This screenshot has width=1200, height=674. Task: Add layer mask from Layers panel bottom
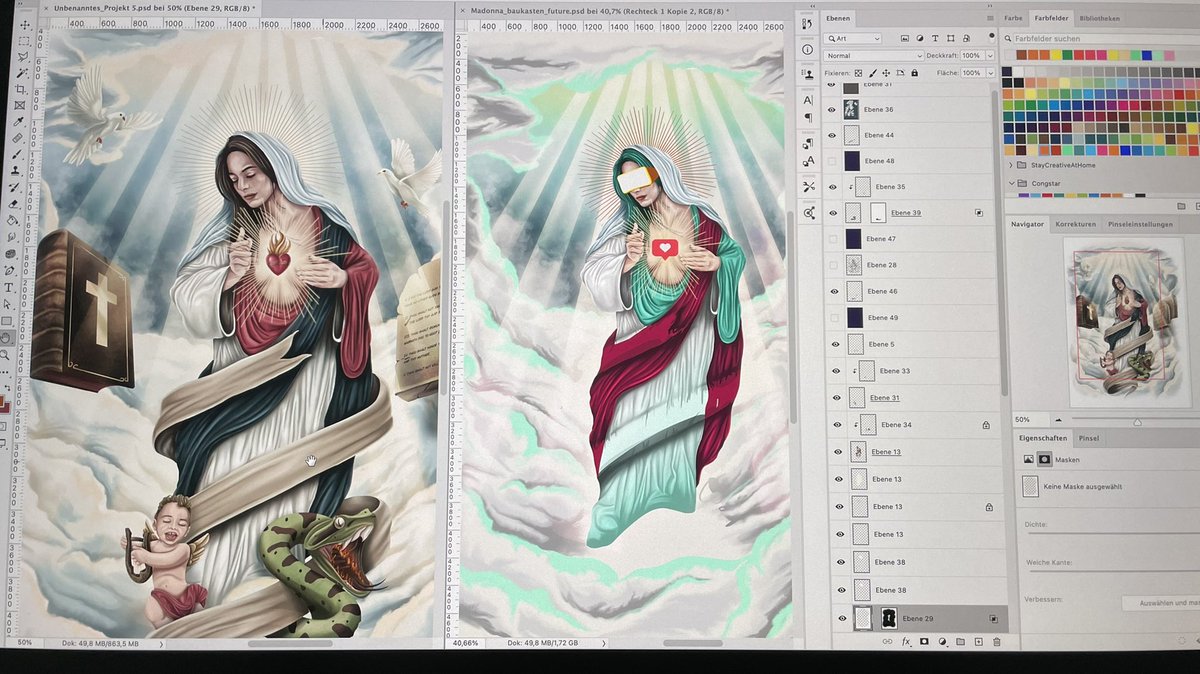click(925, 642)
